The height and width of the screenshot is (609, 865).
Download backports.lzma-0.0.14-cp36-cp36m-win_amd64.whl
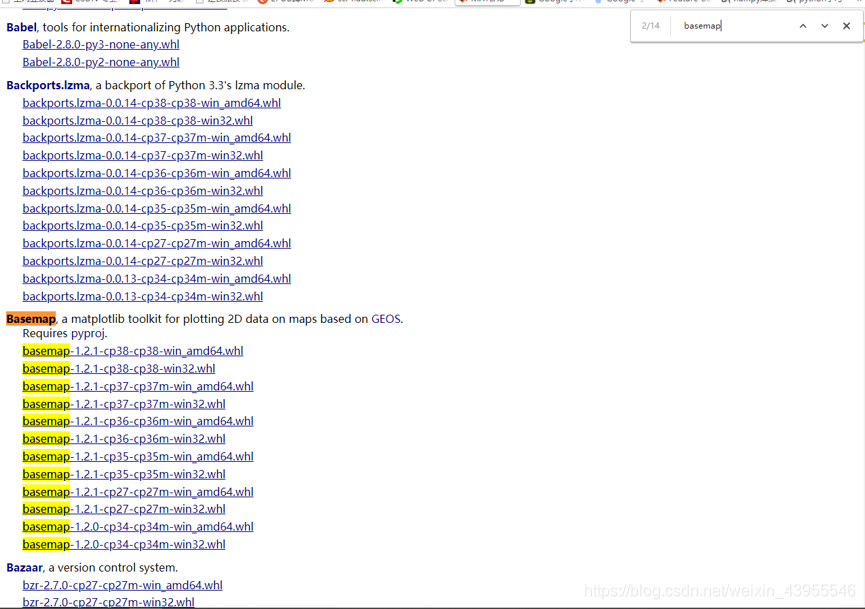[157, 173]
